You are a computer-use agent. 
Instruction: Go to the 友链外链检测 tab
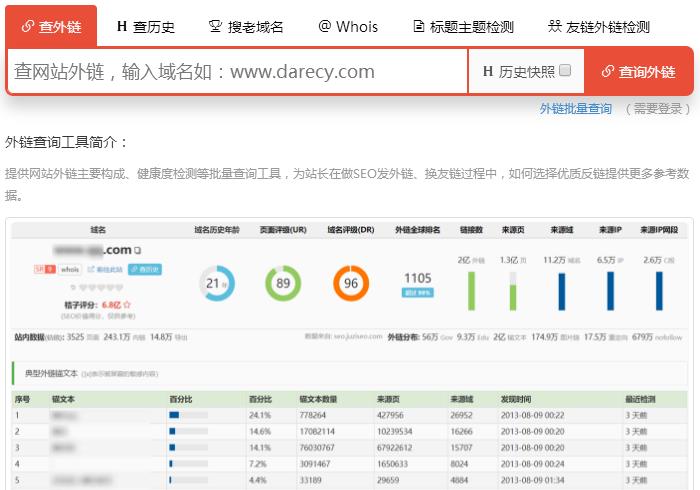(599, 26)
